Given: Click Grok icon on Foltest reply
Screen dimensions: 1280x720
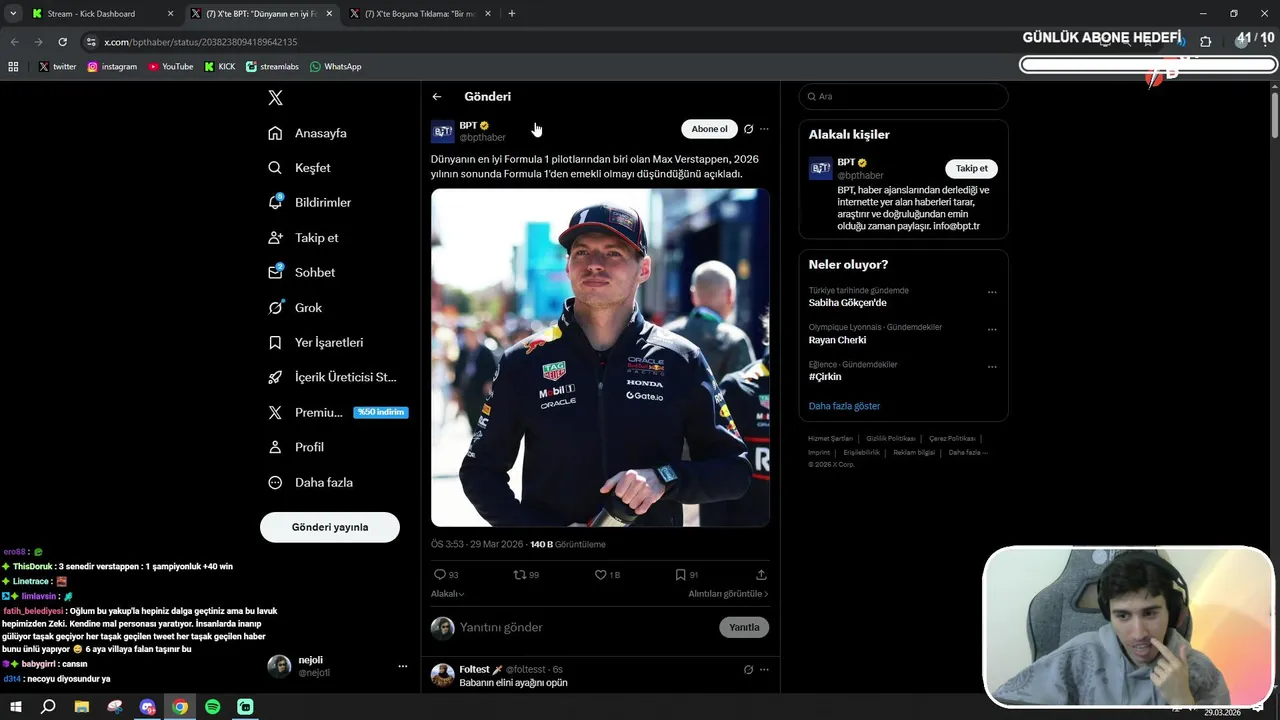Looking at the screenshot, I should coord(748,669).
